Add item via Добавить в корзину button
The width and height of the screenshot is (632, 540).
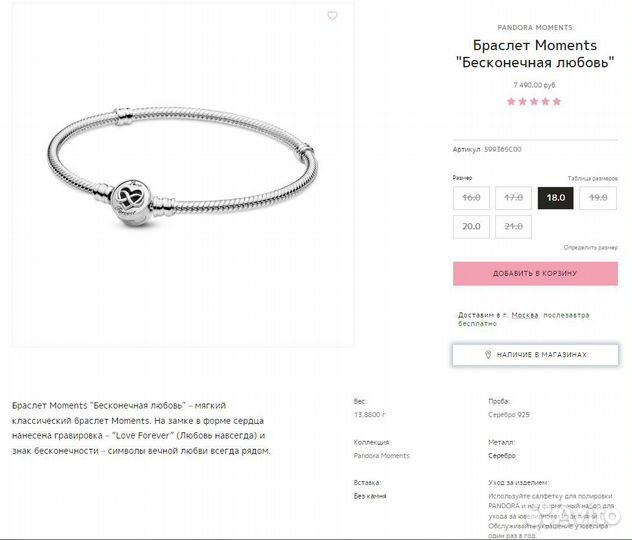[535, 274]
